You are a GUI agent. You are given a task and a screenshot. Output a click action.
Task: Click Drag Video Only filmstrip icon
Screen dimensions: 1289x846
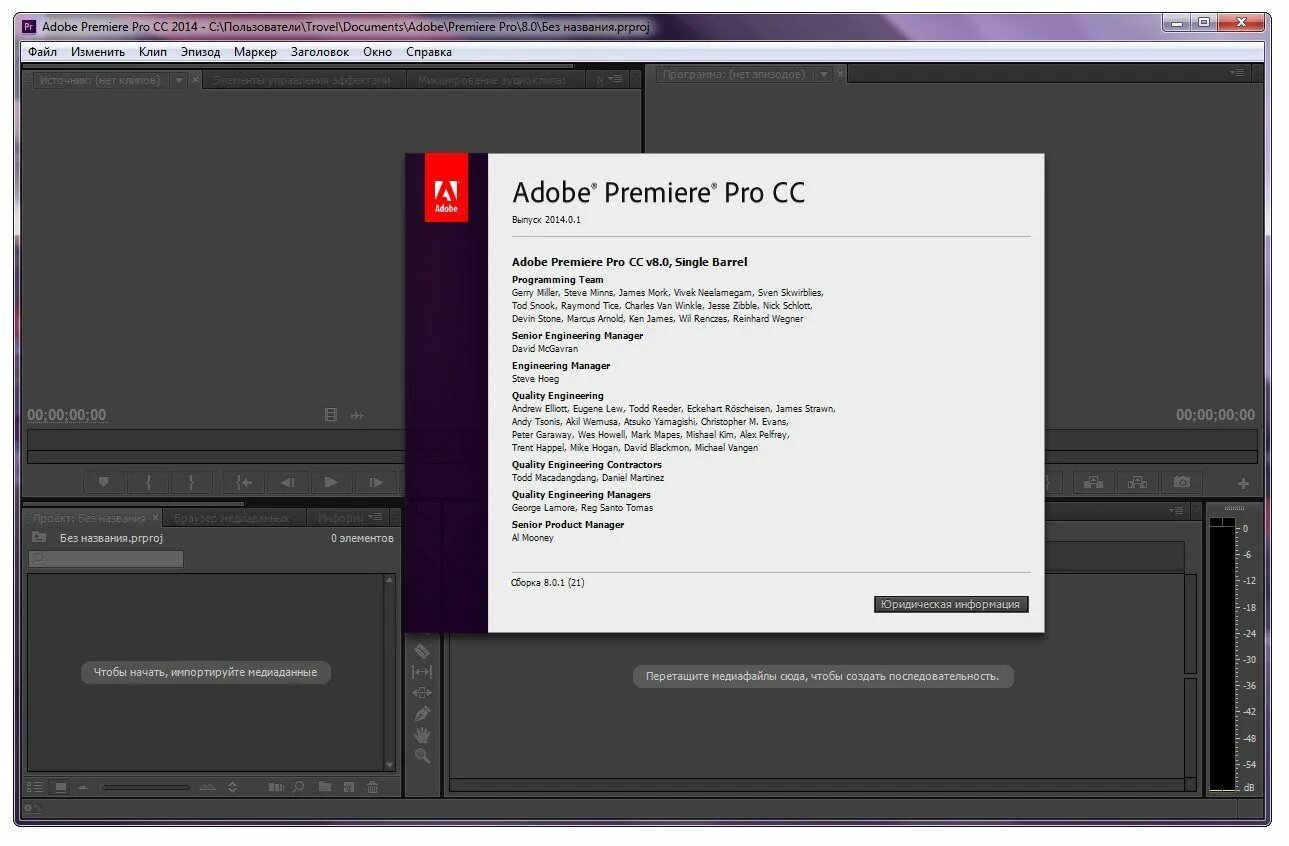pos(331,415)
